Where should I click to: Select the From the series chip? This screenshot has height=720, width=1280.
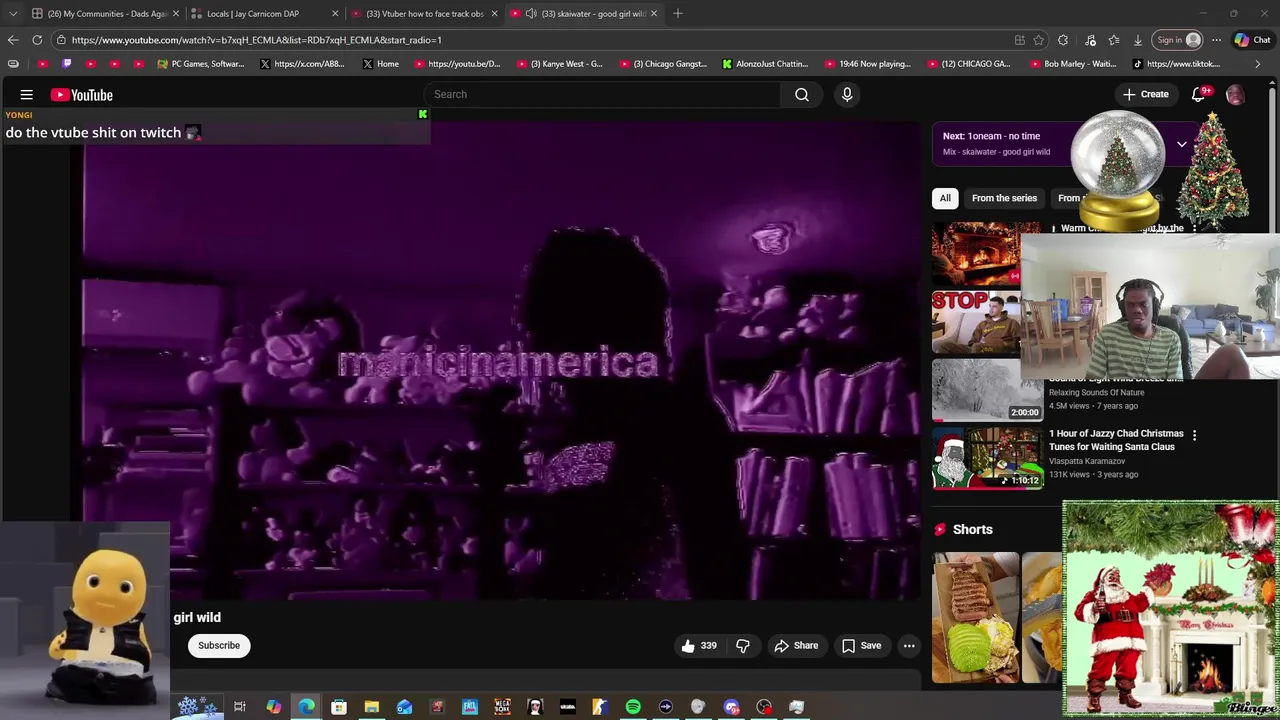1004,198
